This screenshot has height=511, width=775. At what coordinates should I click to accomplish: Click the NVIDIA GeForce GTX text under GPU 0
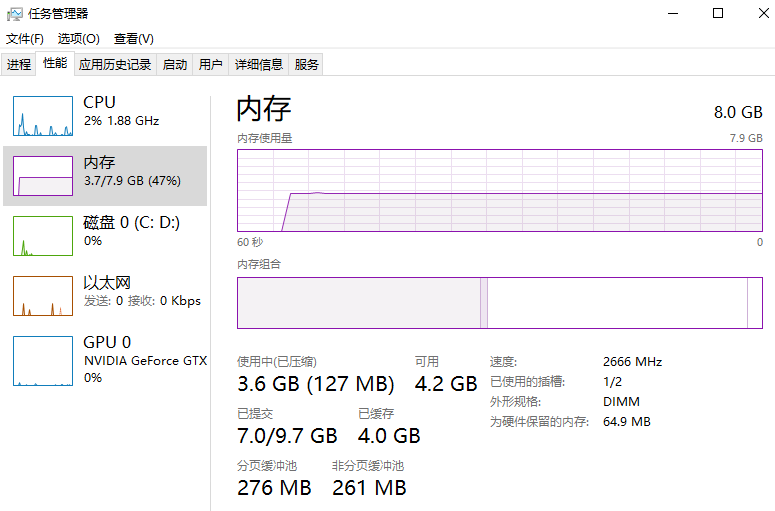145,361
